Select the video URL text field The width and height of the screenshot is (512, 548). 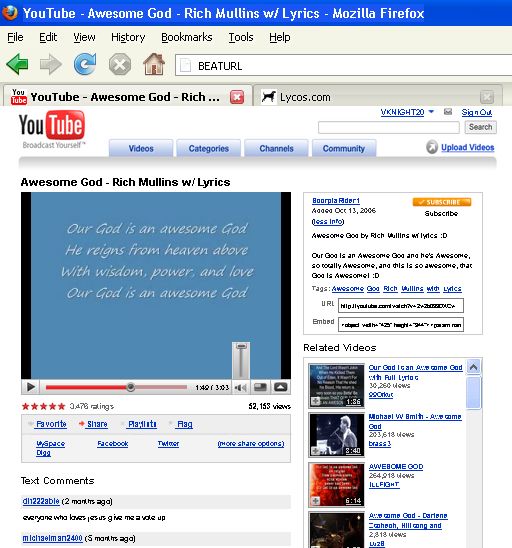[401, 305]
